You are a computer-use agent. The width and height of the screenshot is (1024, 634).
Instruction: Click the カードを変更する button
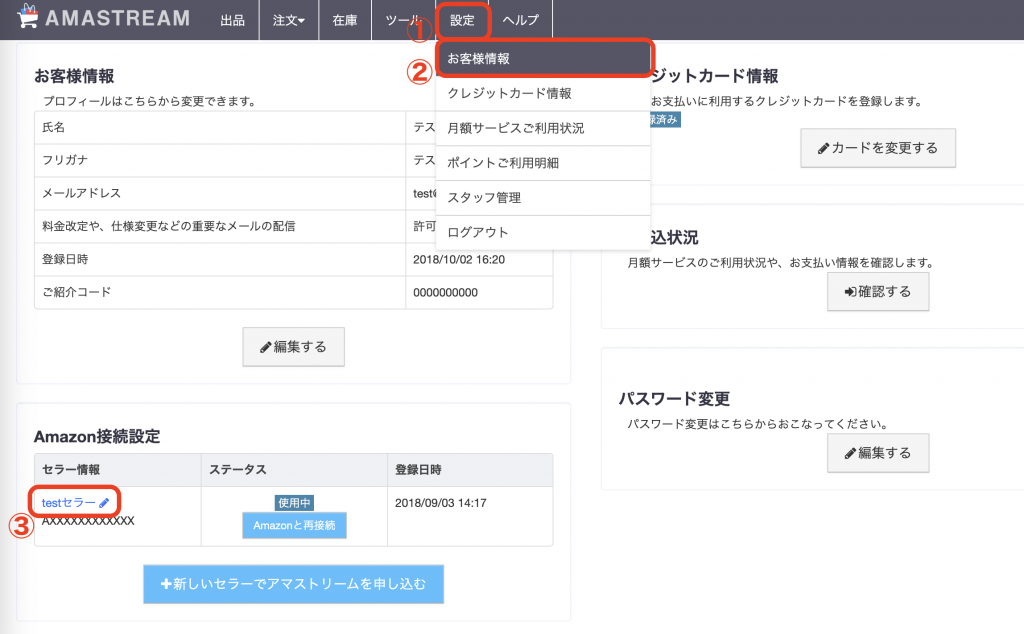(878, 148)
